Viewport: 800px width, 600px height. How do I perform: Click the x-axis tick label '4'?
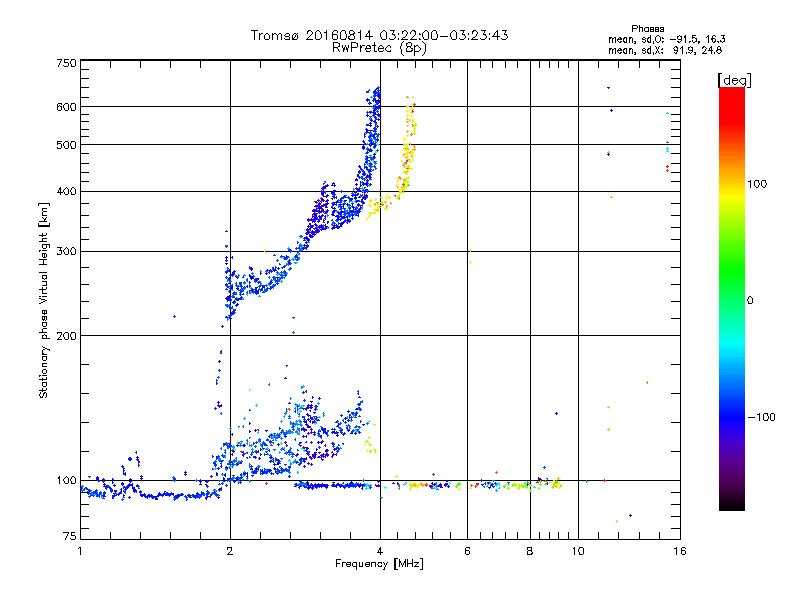(380, 551)
